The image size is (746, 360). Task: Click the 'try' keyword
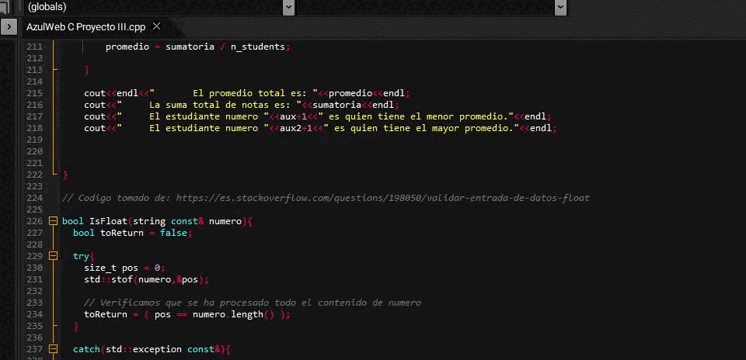click(81, 256)
